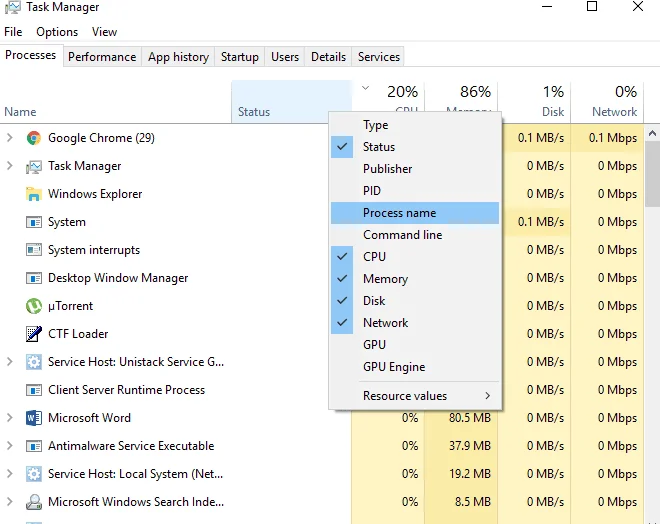Click the Google Chrome process icon
The height and width of the screenshot is (524, 660).
(x=34, y=138)
